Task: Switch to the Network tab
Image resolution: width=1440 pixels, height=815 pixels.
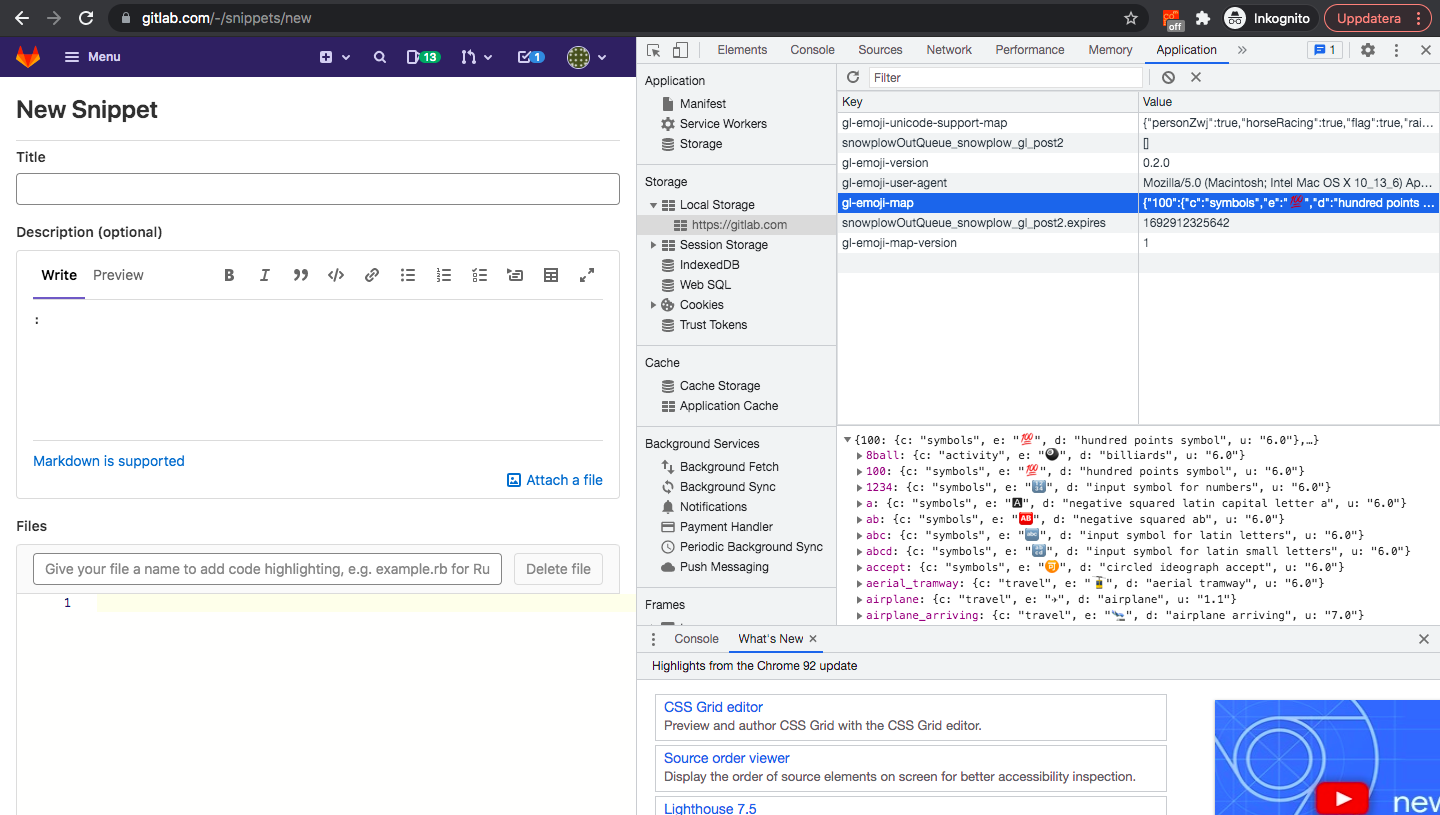Action: 948,50
